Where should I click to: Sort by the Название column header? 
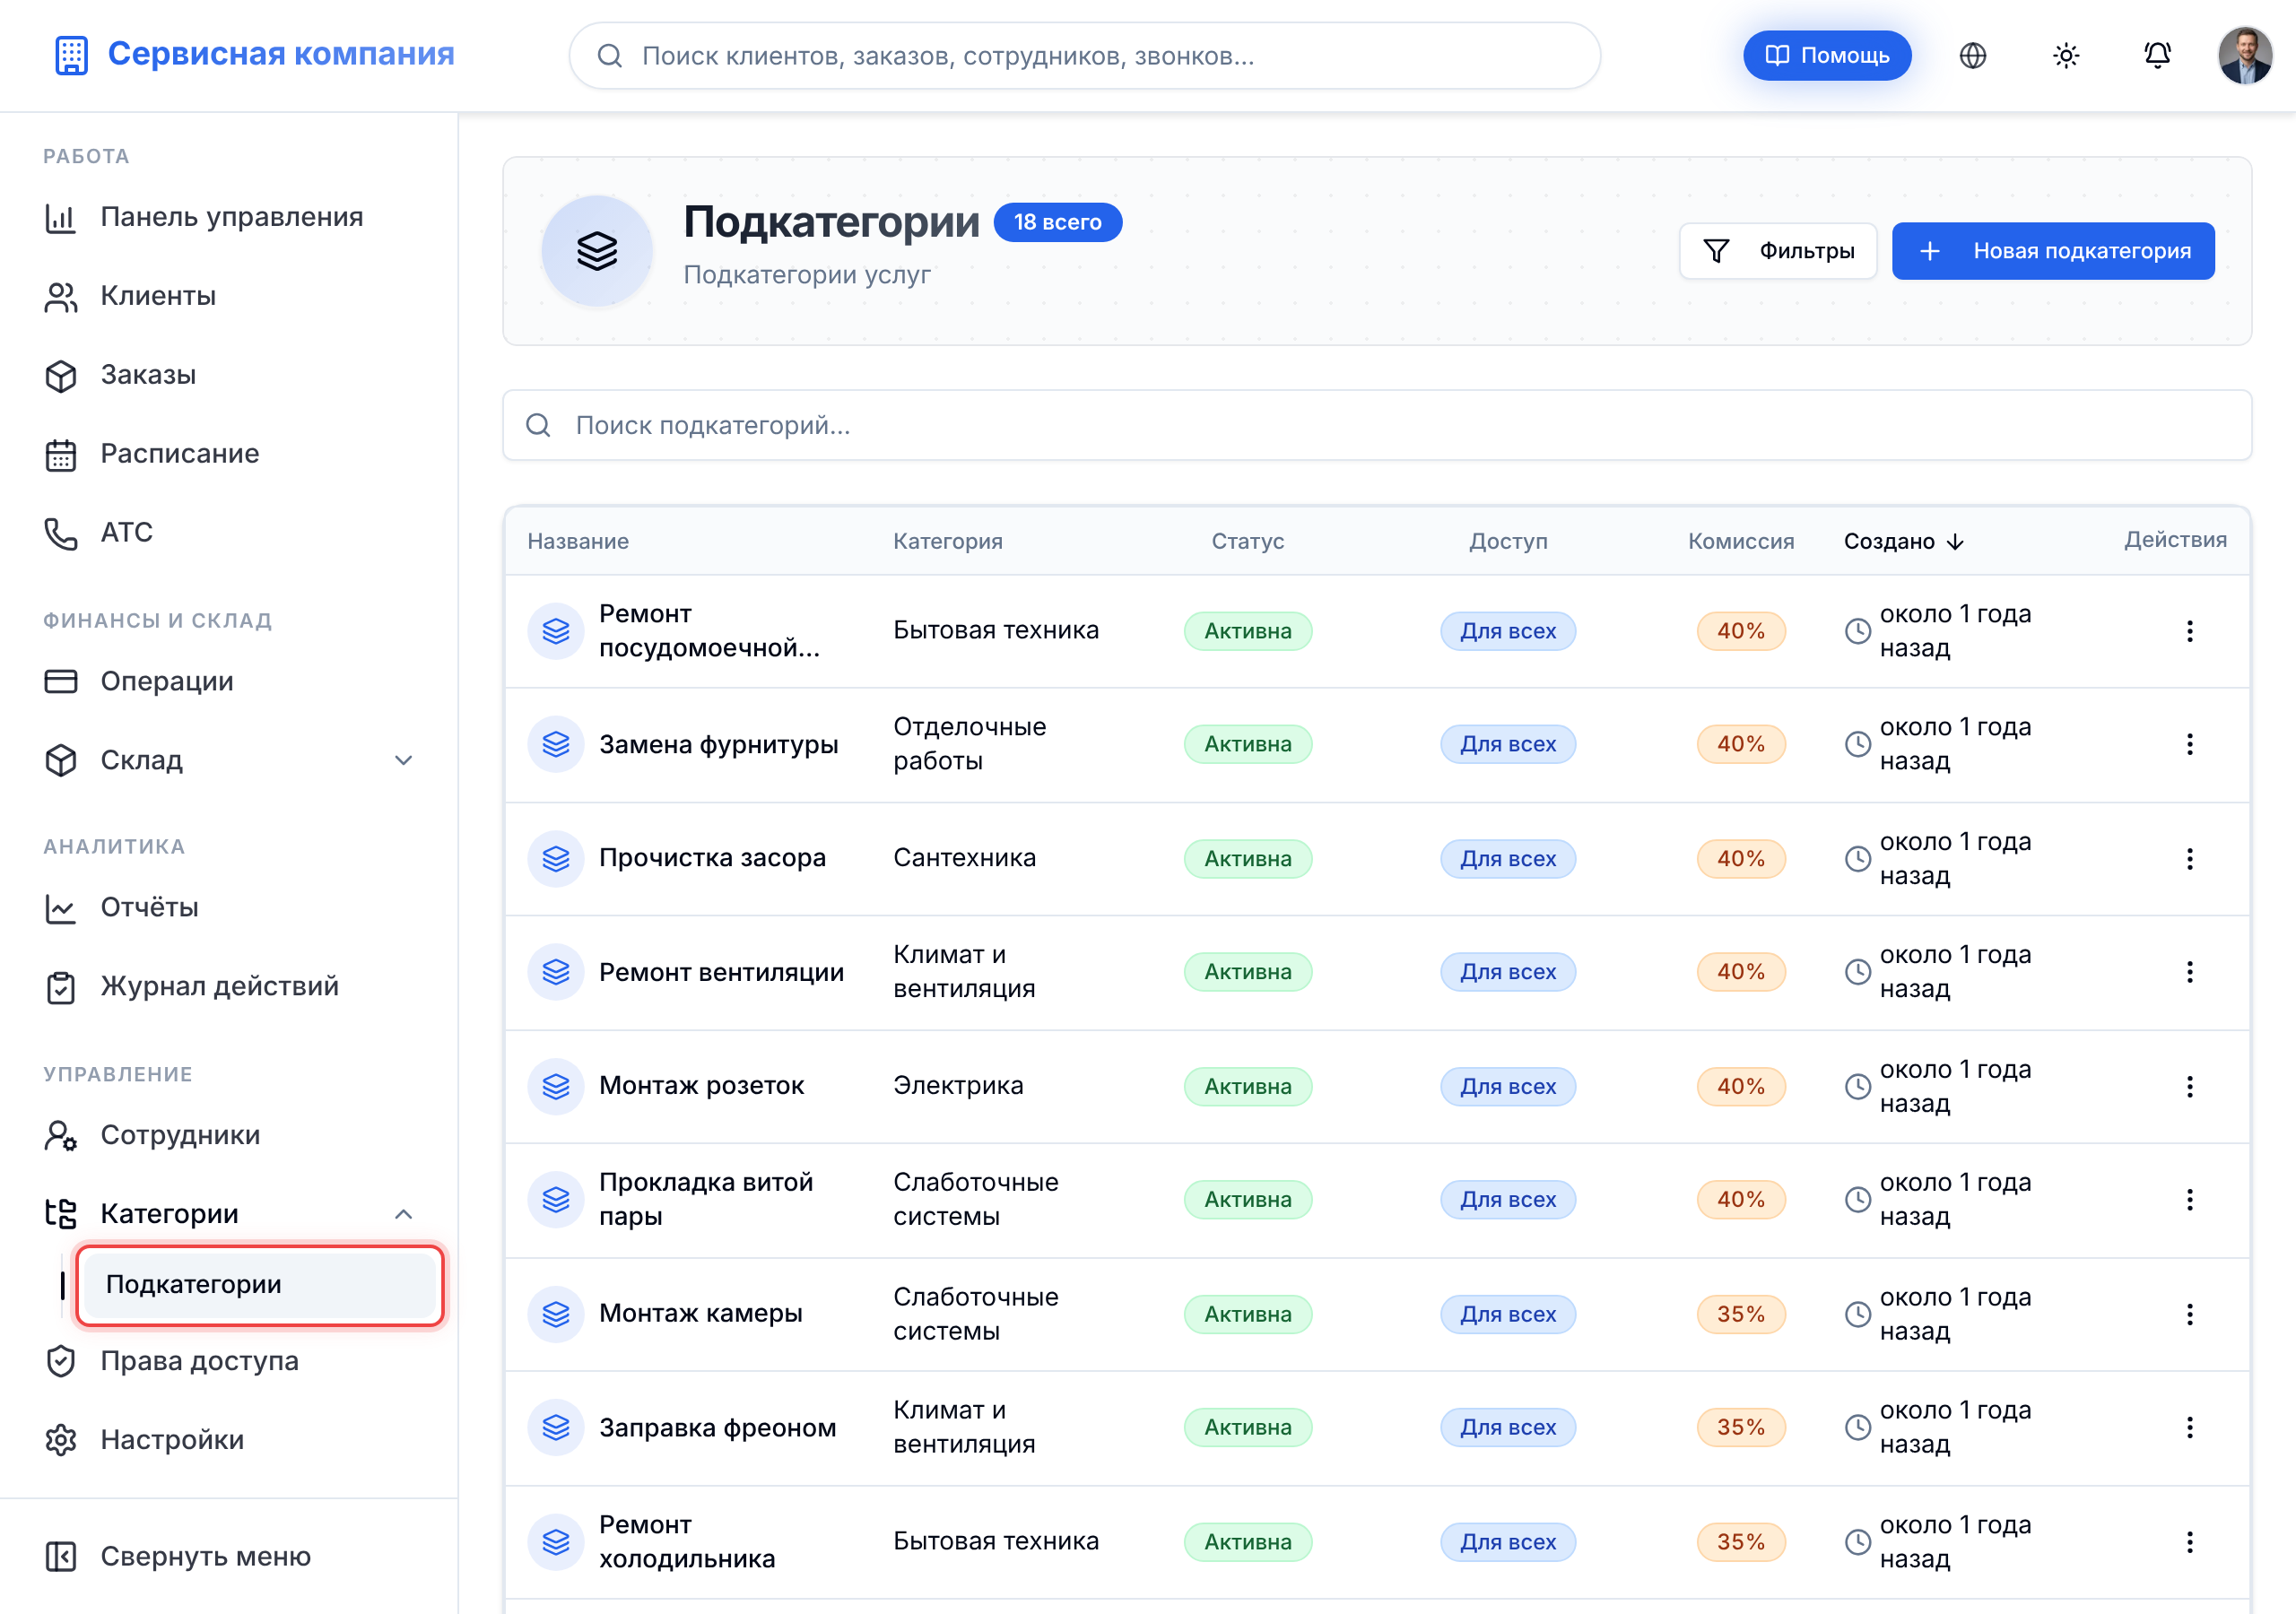(578, 542)
